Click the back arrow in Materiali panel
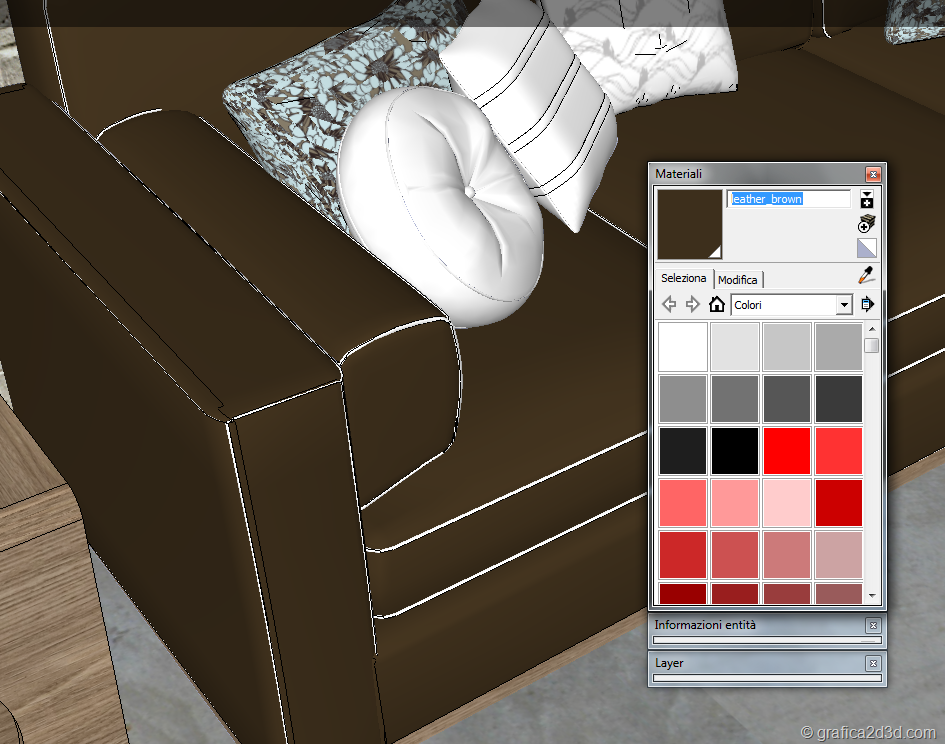945x744 pixels. [x=669, y=304]
